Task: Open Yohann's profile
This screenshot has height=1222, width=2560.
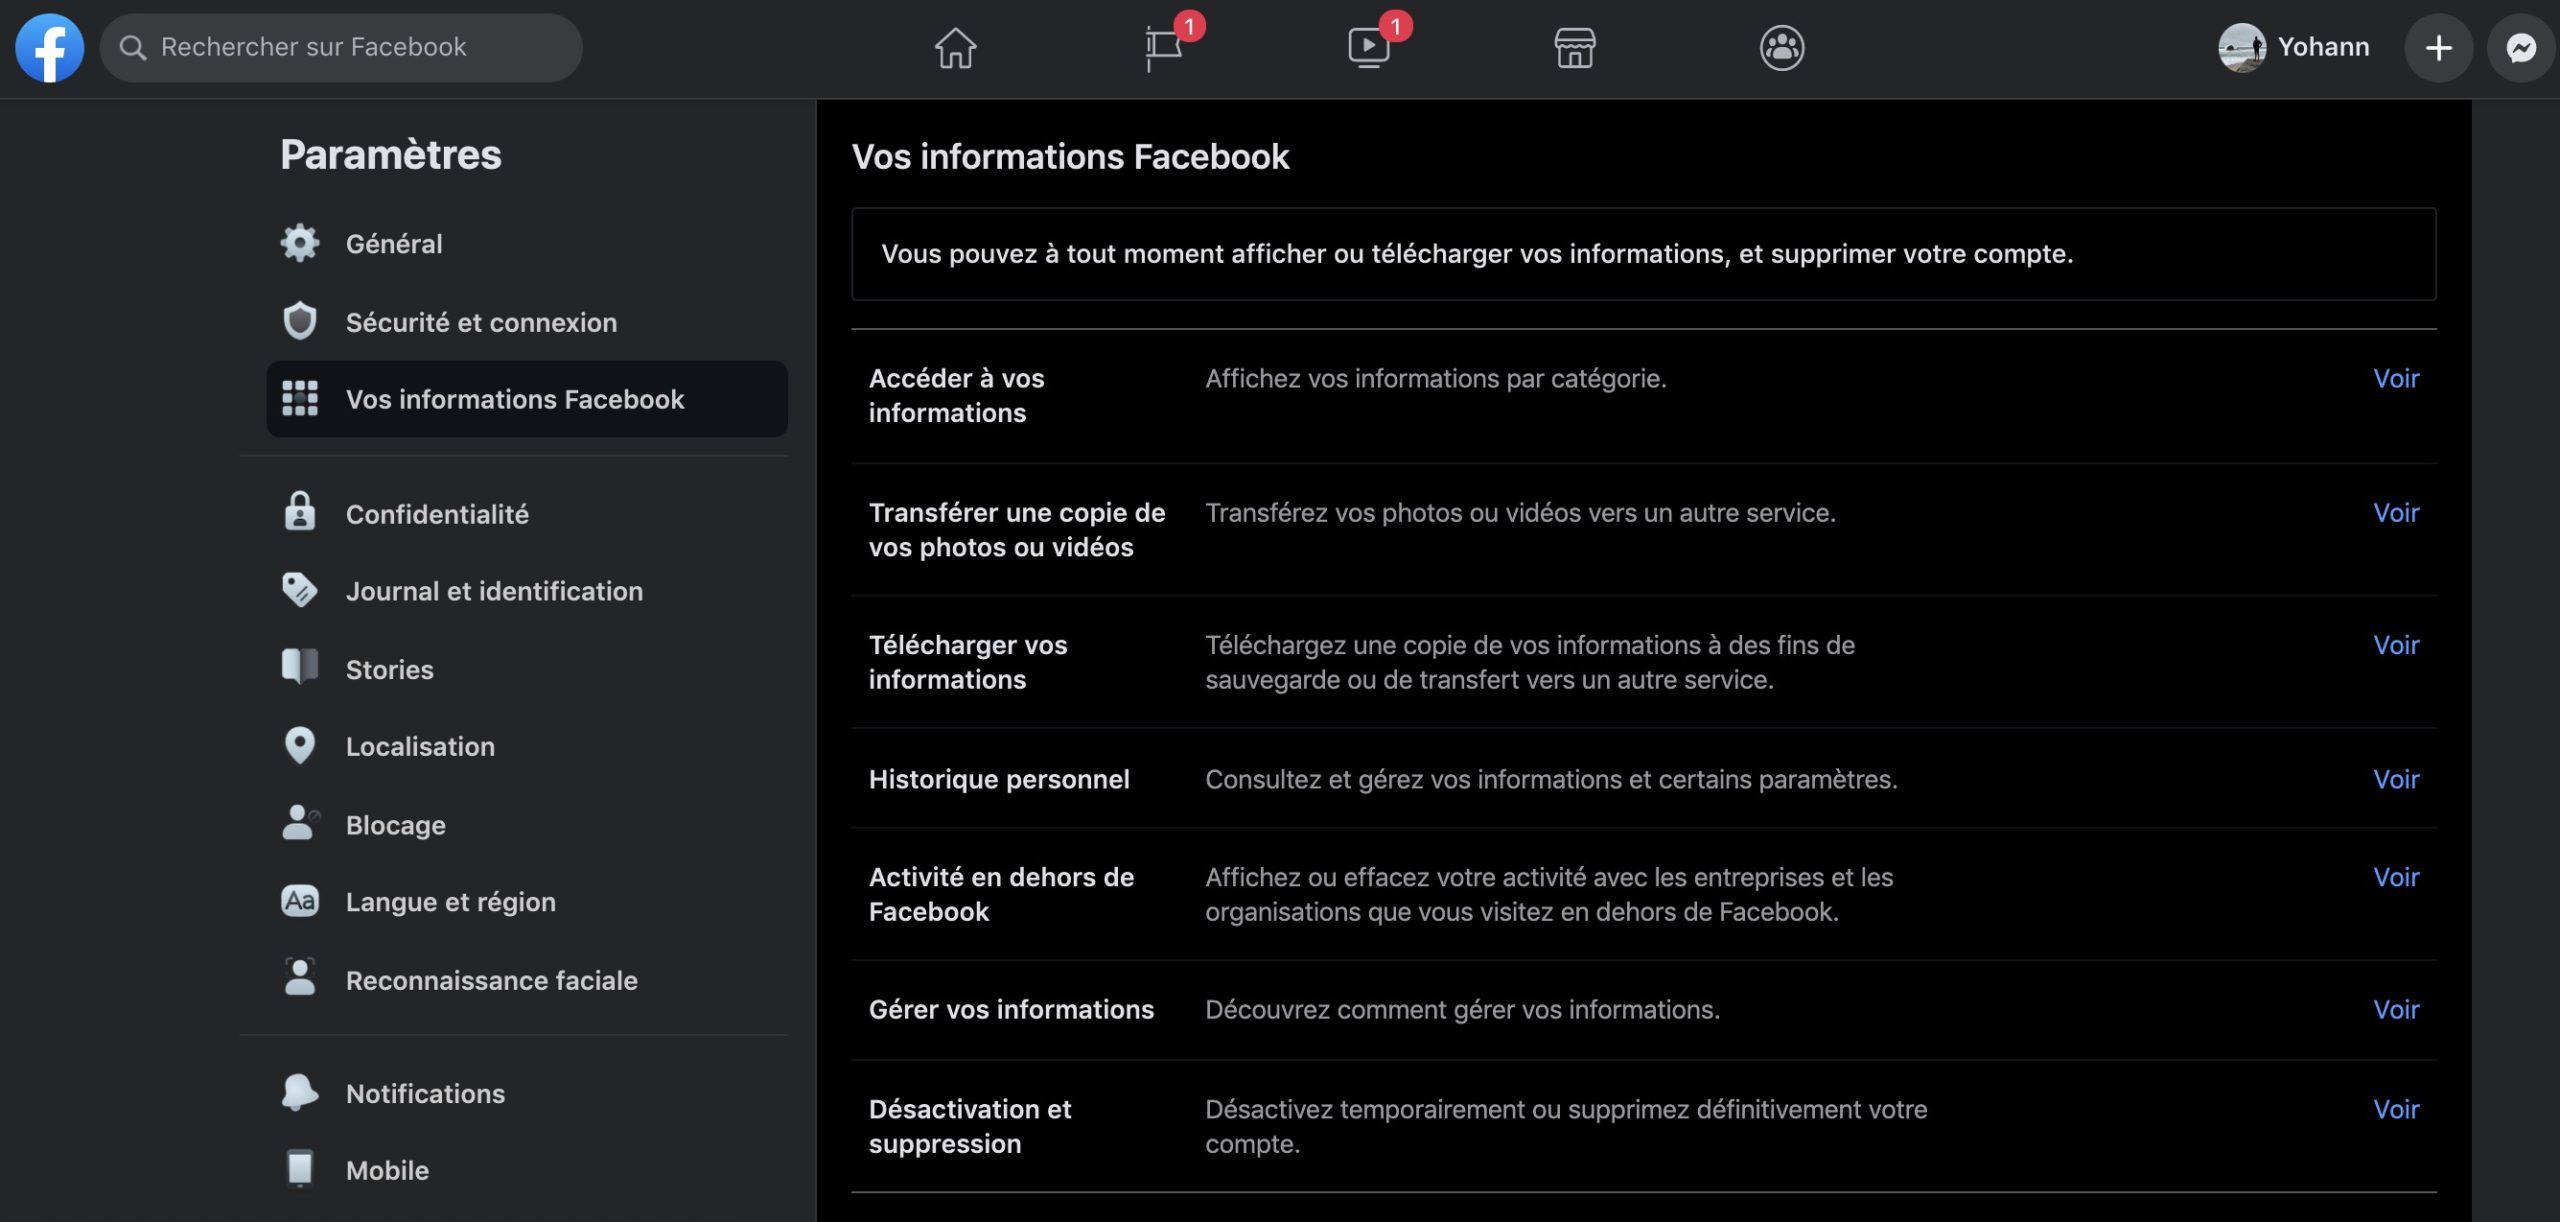Action: pos(2294,48)
